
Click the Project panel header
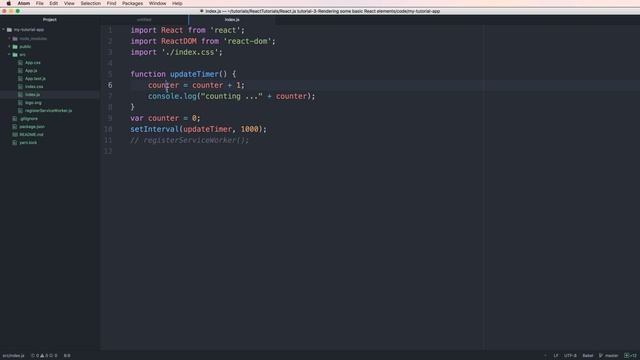click(50, 20)
